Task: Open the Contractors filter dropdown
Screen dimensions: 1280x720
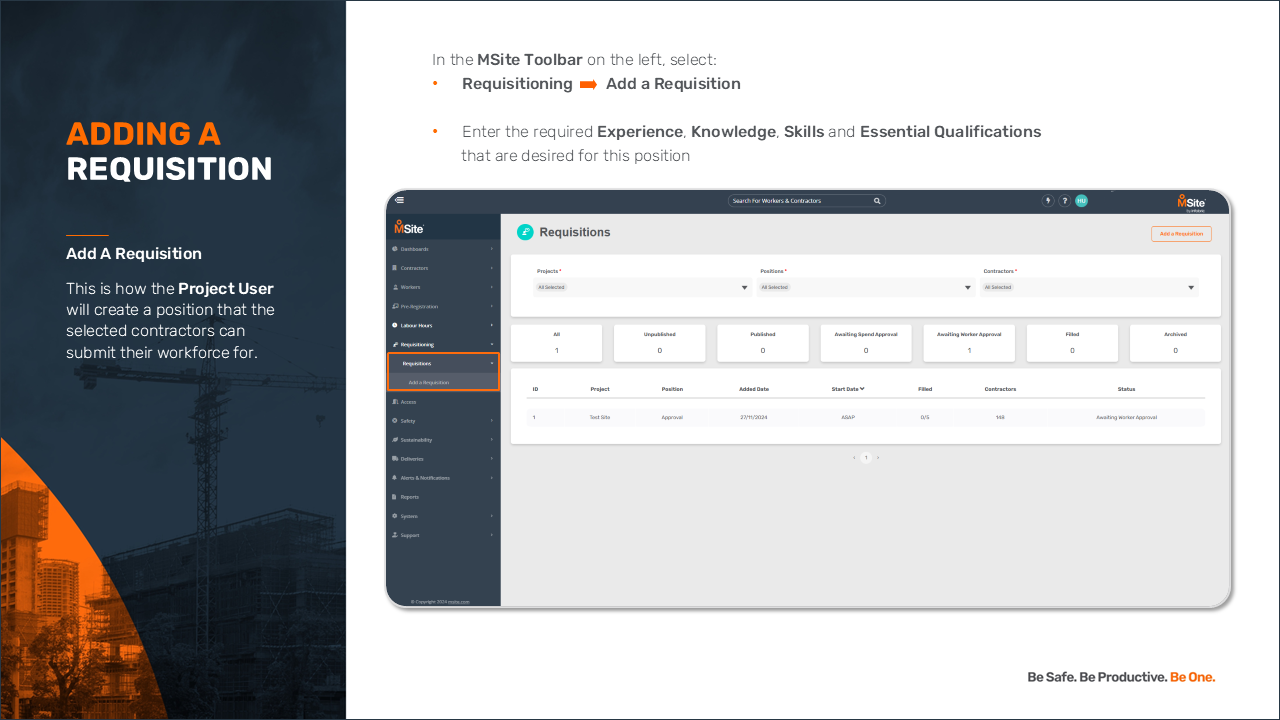Action: [1089, 287]
